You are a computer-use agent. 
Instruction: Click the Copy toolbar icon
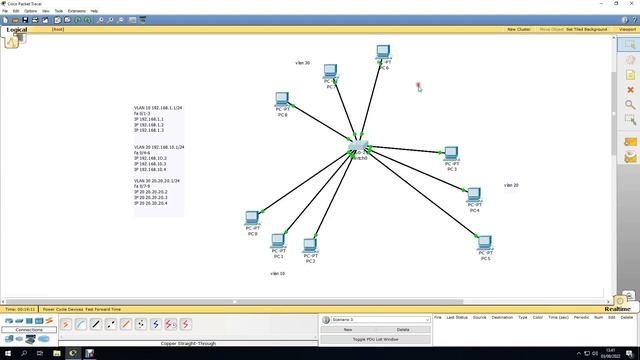58,20
